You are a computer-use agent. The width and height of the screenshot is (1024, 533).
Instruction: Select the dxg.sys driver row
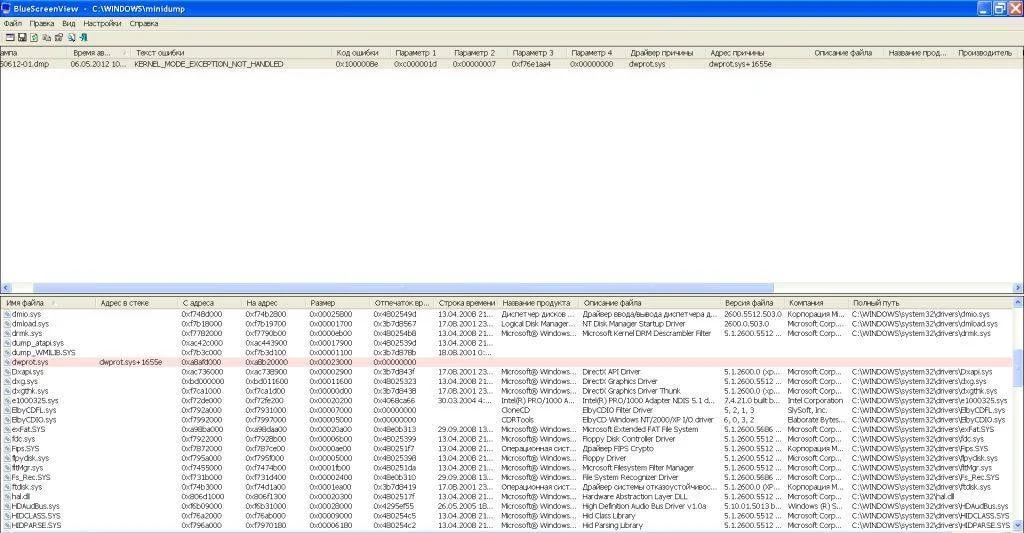coord(507,381)
